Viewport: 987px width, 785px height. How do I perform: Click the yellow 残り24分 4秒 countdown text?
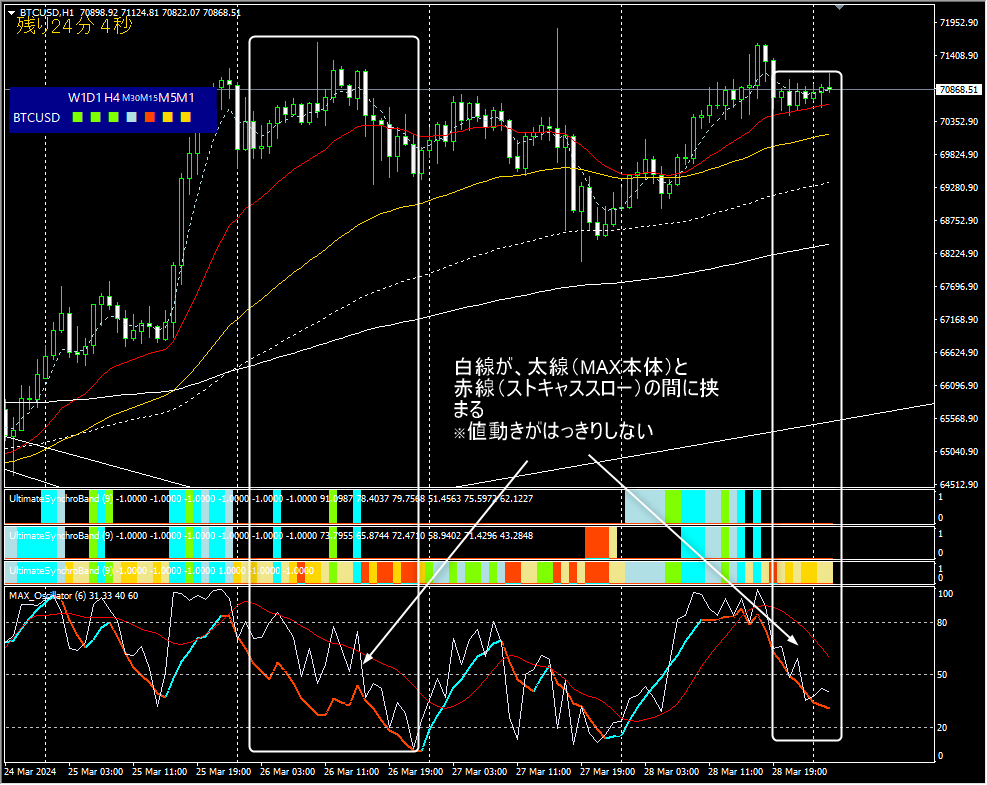click(74, 26)
